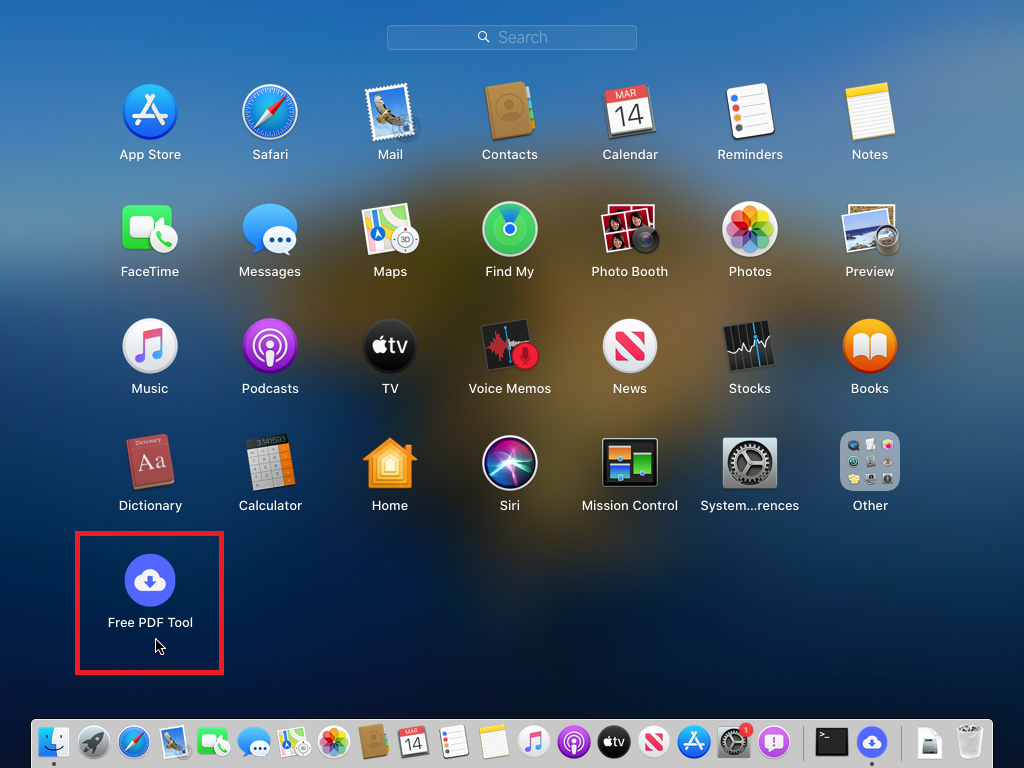Launch Photos from the Dock
Screen dimensions: 1024x768
[x=334, y=743]
